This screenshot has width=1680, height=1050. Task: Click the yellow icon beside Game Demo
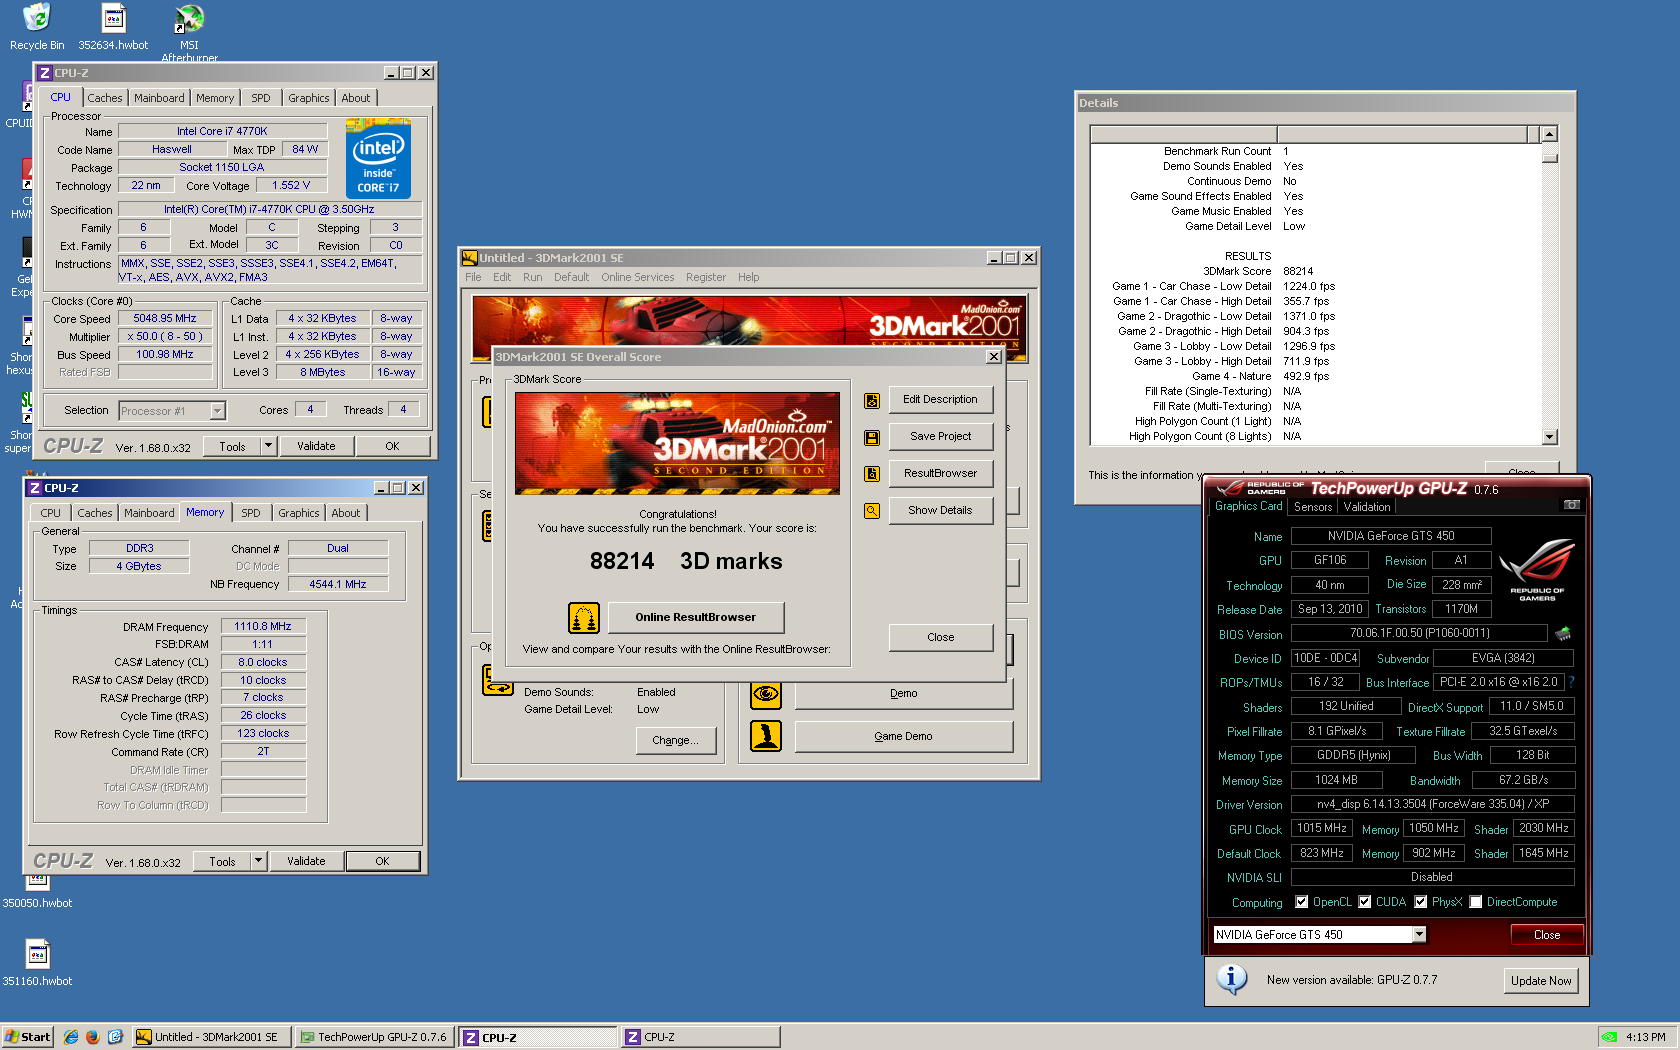click(x=766, y=736)
